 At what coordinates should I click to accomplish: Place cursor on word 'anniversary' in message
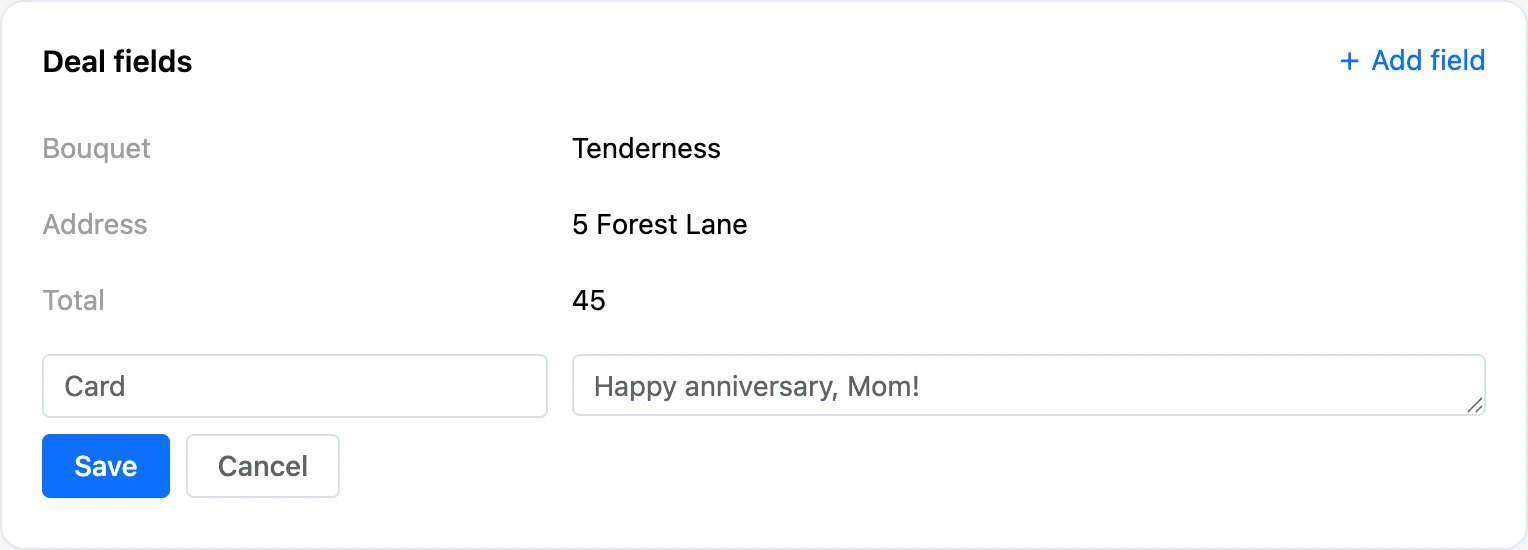(759, 387)
